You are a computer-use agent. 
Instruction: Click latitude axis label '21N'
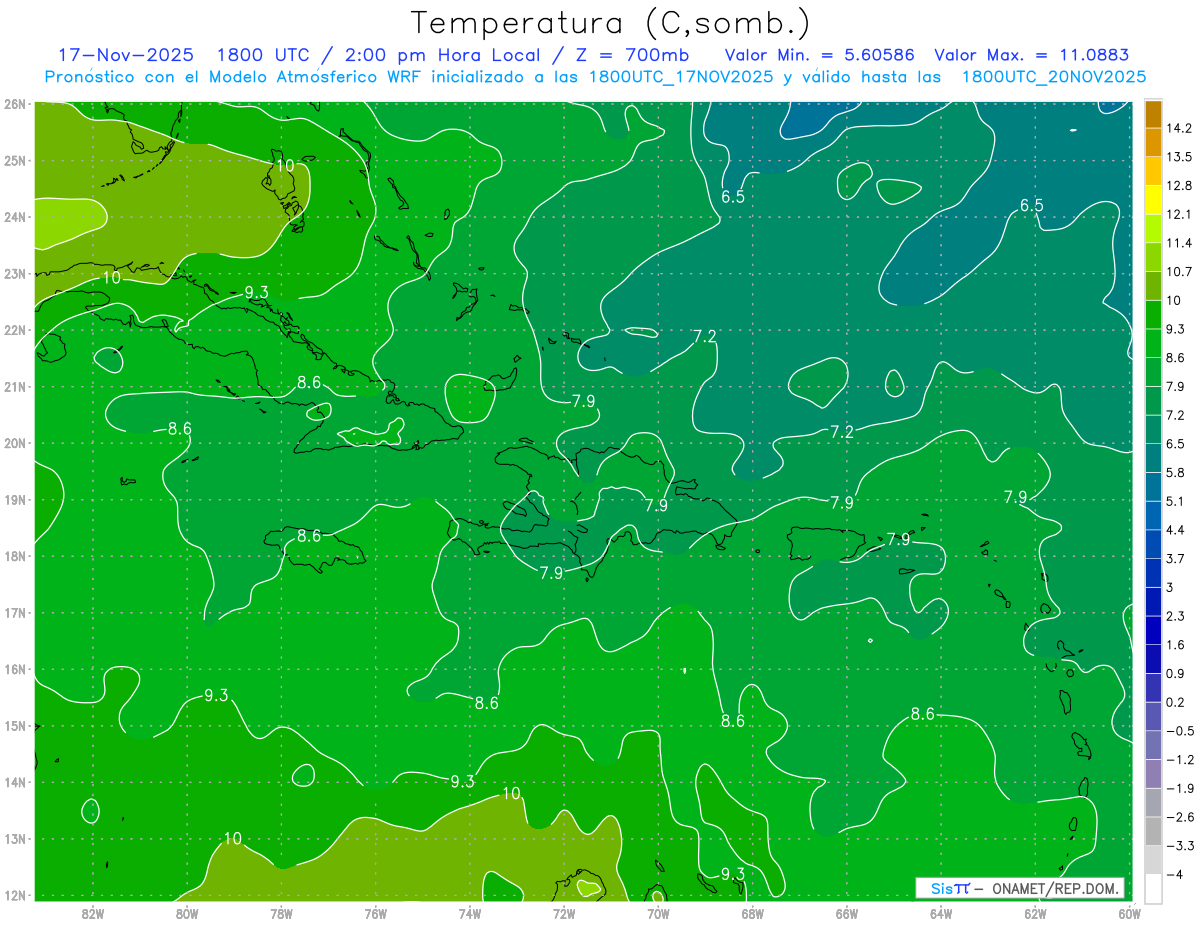[x=15, y=387]
